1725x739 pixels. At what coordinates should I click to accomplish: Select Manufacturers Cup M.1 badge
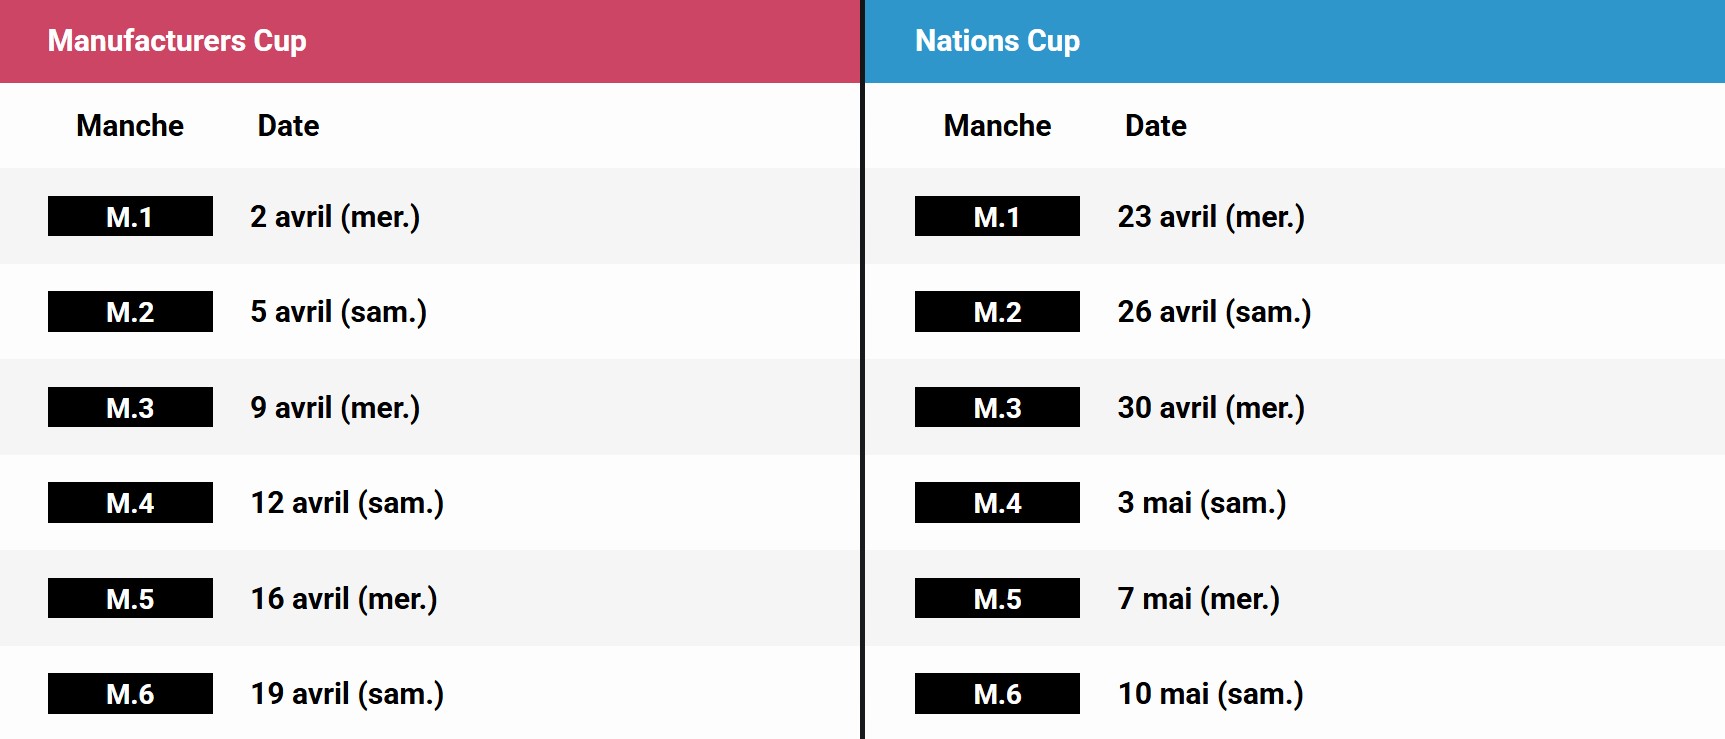click(130, 216)
